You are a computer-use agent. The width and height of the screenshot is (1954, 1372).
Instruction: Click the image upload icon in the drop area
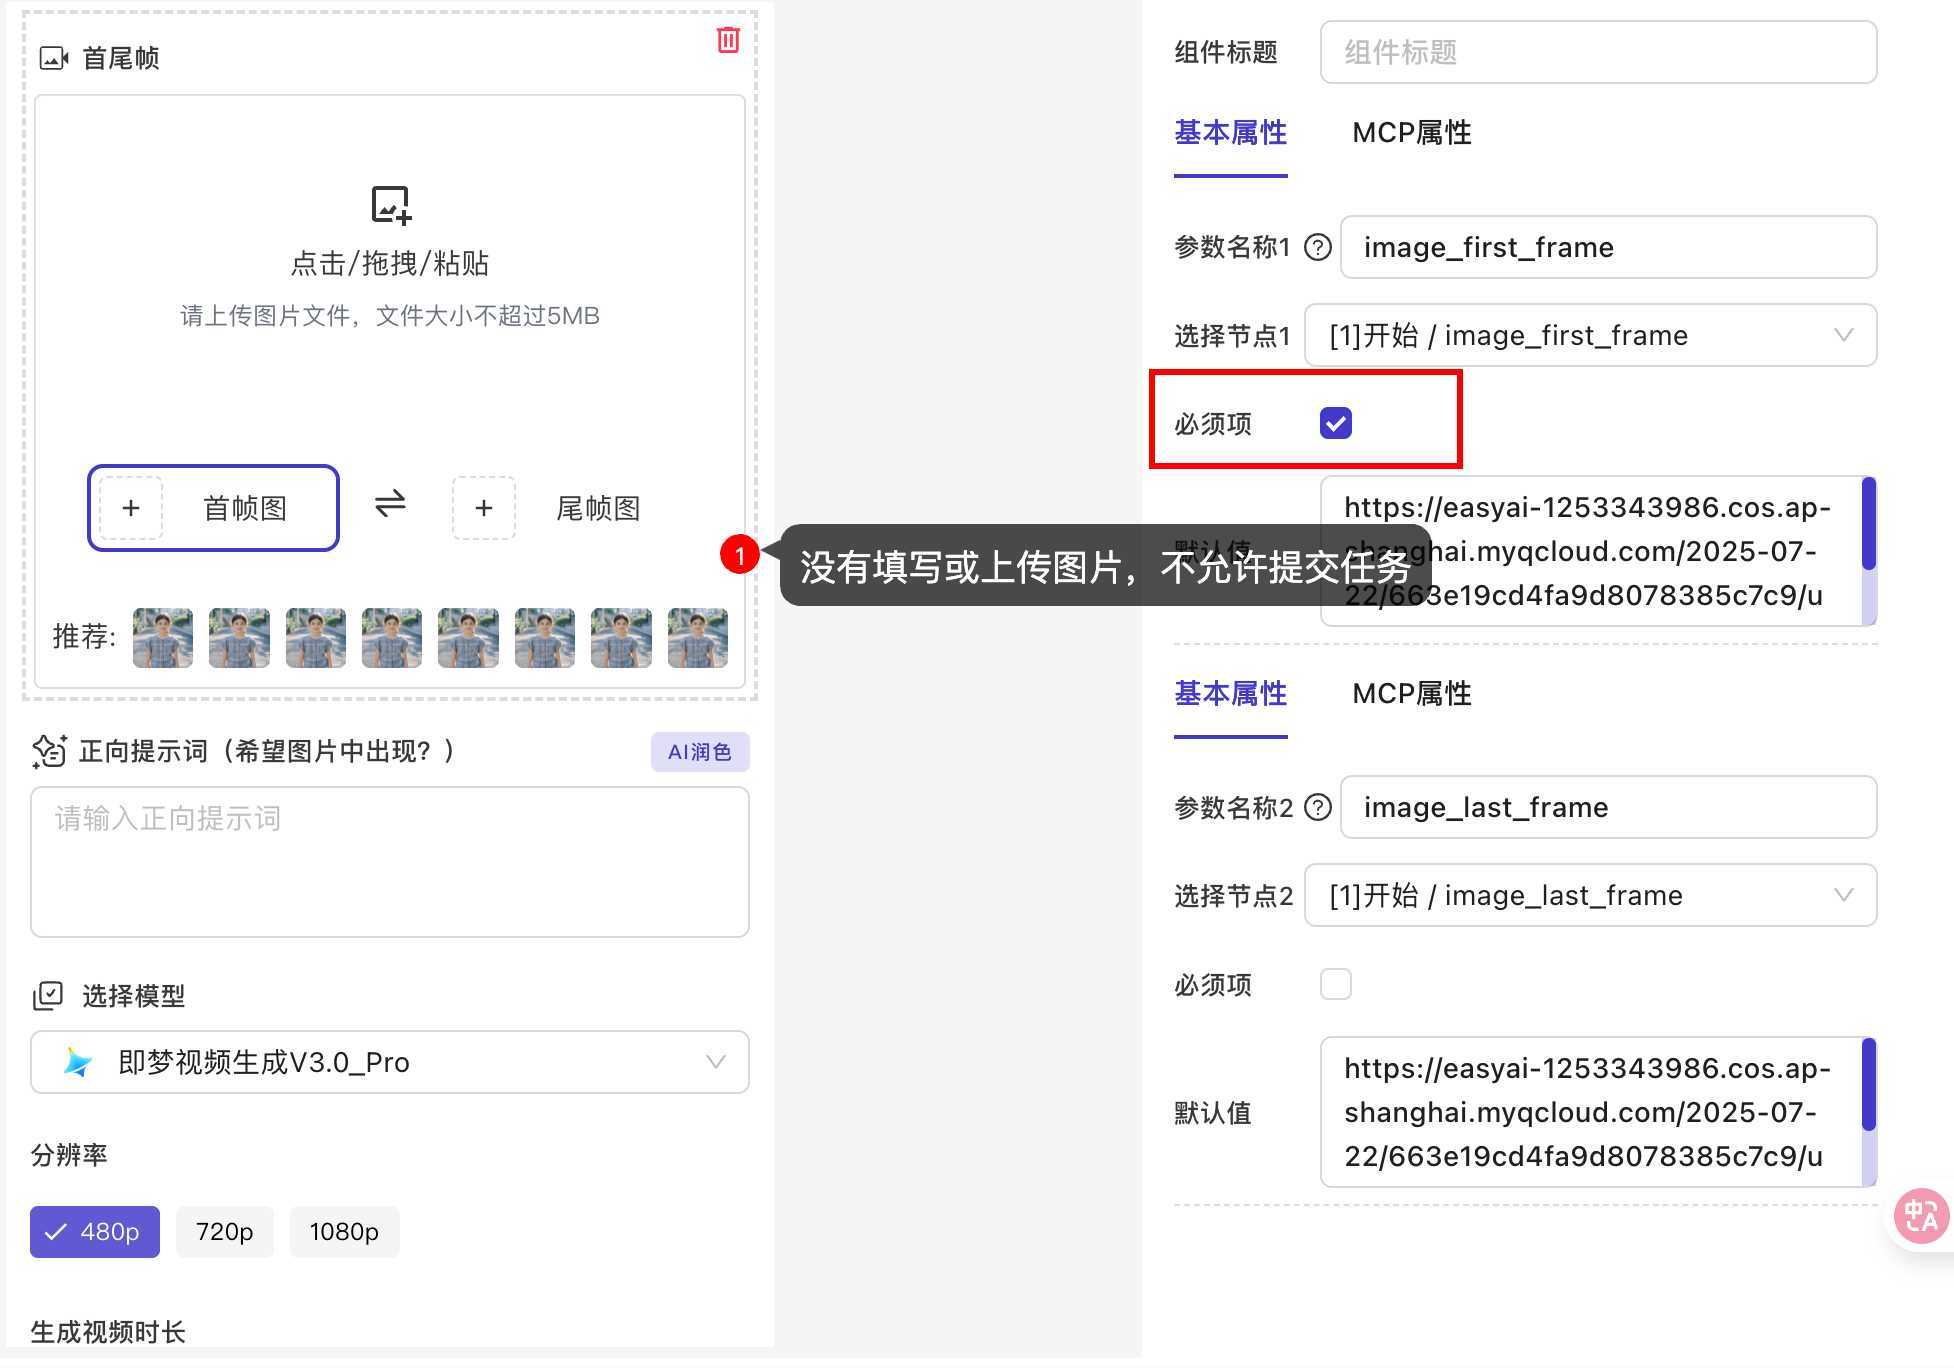point(391,205)
